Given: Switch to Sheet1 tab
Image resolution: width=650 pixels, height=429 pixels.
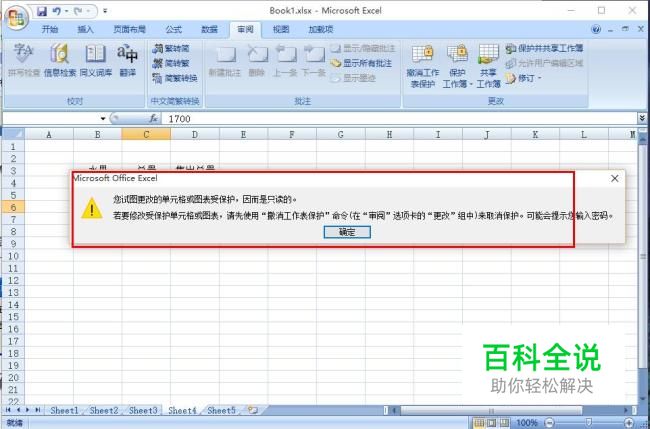Looking at the screenshot, I should [x=64, y=410].
